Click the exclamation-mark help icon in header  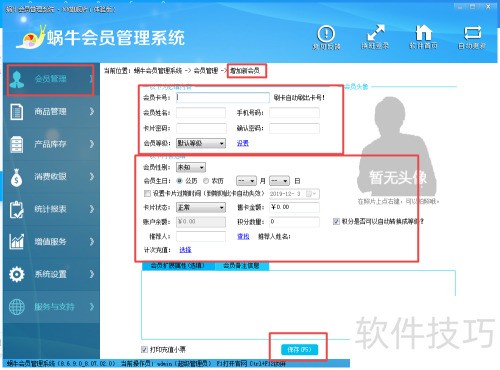pos(326,33)
